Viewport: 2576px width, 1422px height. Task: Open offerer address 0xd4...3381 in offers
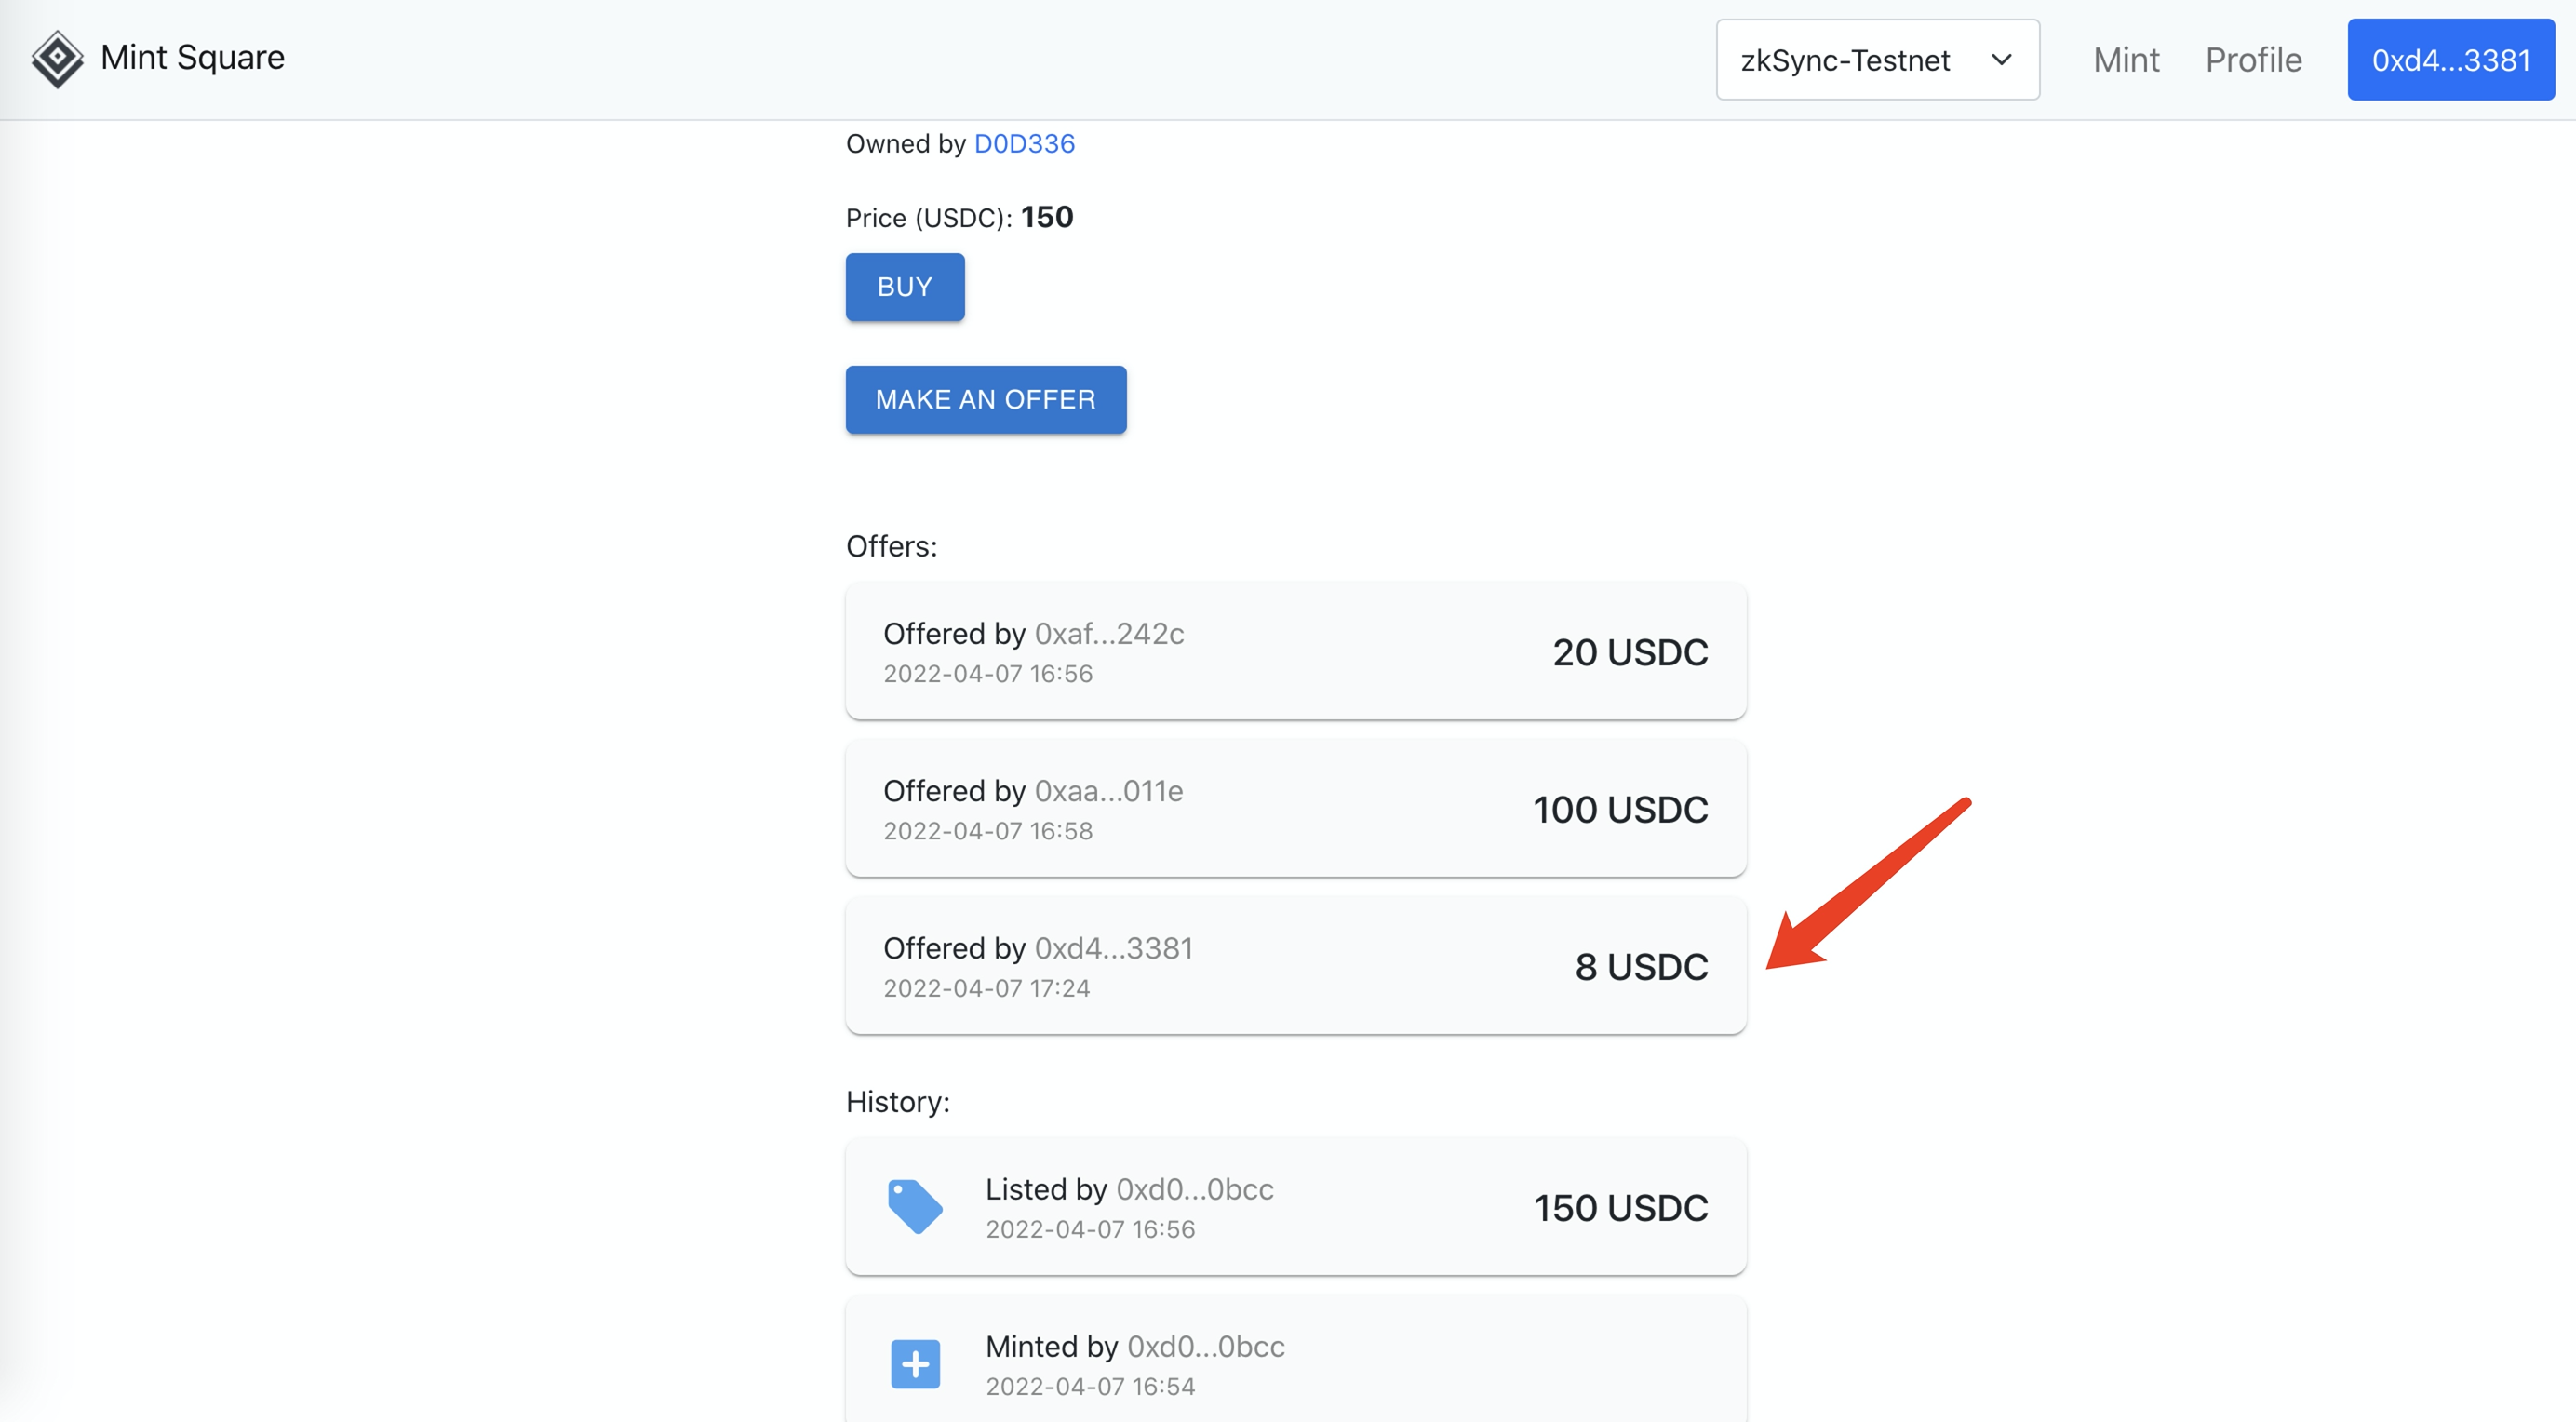1113,947
